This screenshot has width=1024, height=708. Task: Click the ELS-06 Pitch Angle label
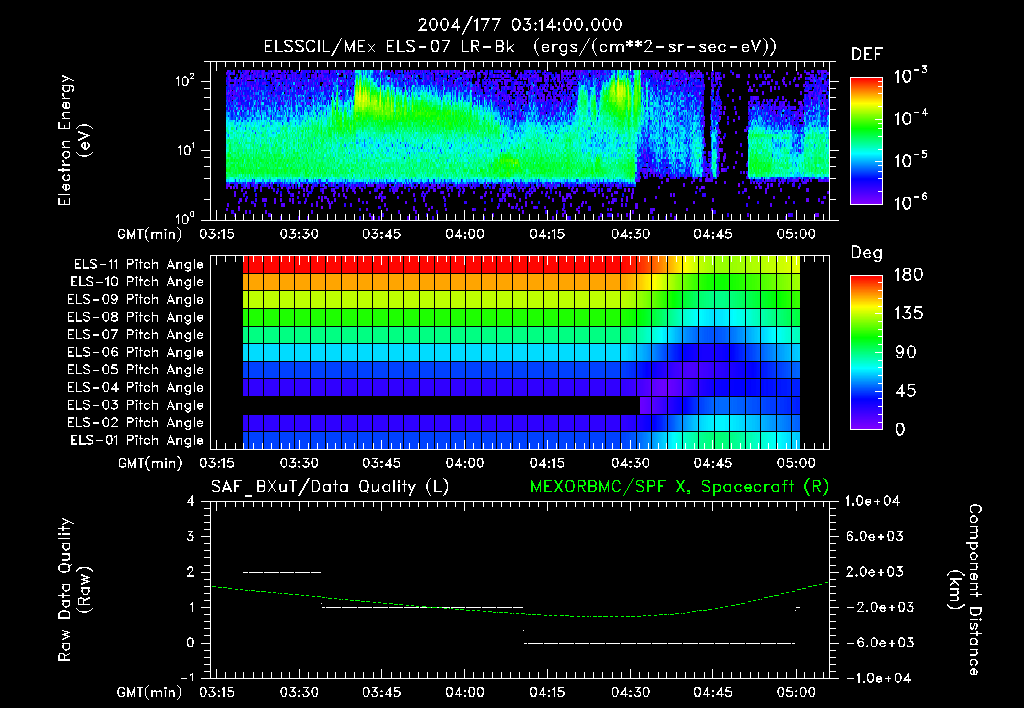[x=135, y=352]
